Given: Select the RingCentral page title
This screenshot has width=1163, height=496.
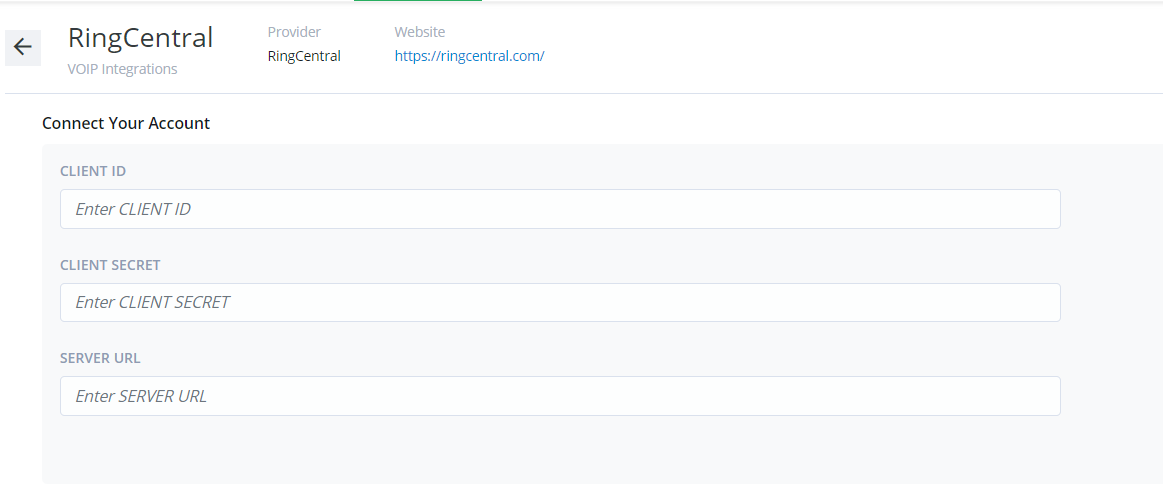Looking at the screenshot, I should 140,38.
